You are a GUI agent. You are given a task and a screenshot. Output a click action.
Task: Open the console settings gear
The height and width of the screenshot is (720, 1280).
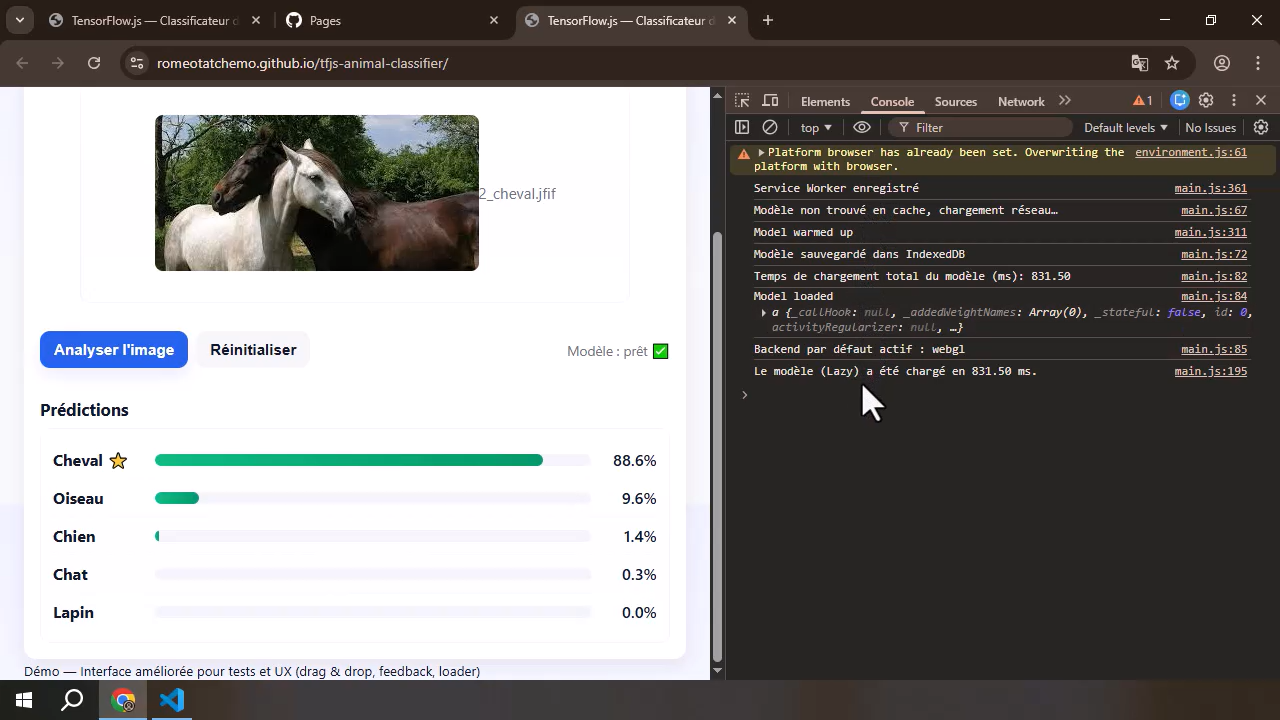tap(1261, 128)
